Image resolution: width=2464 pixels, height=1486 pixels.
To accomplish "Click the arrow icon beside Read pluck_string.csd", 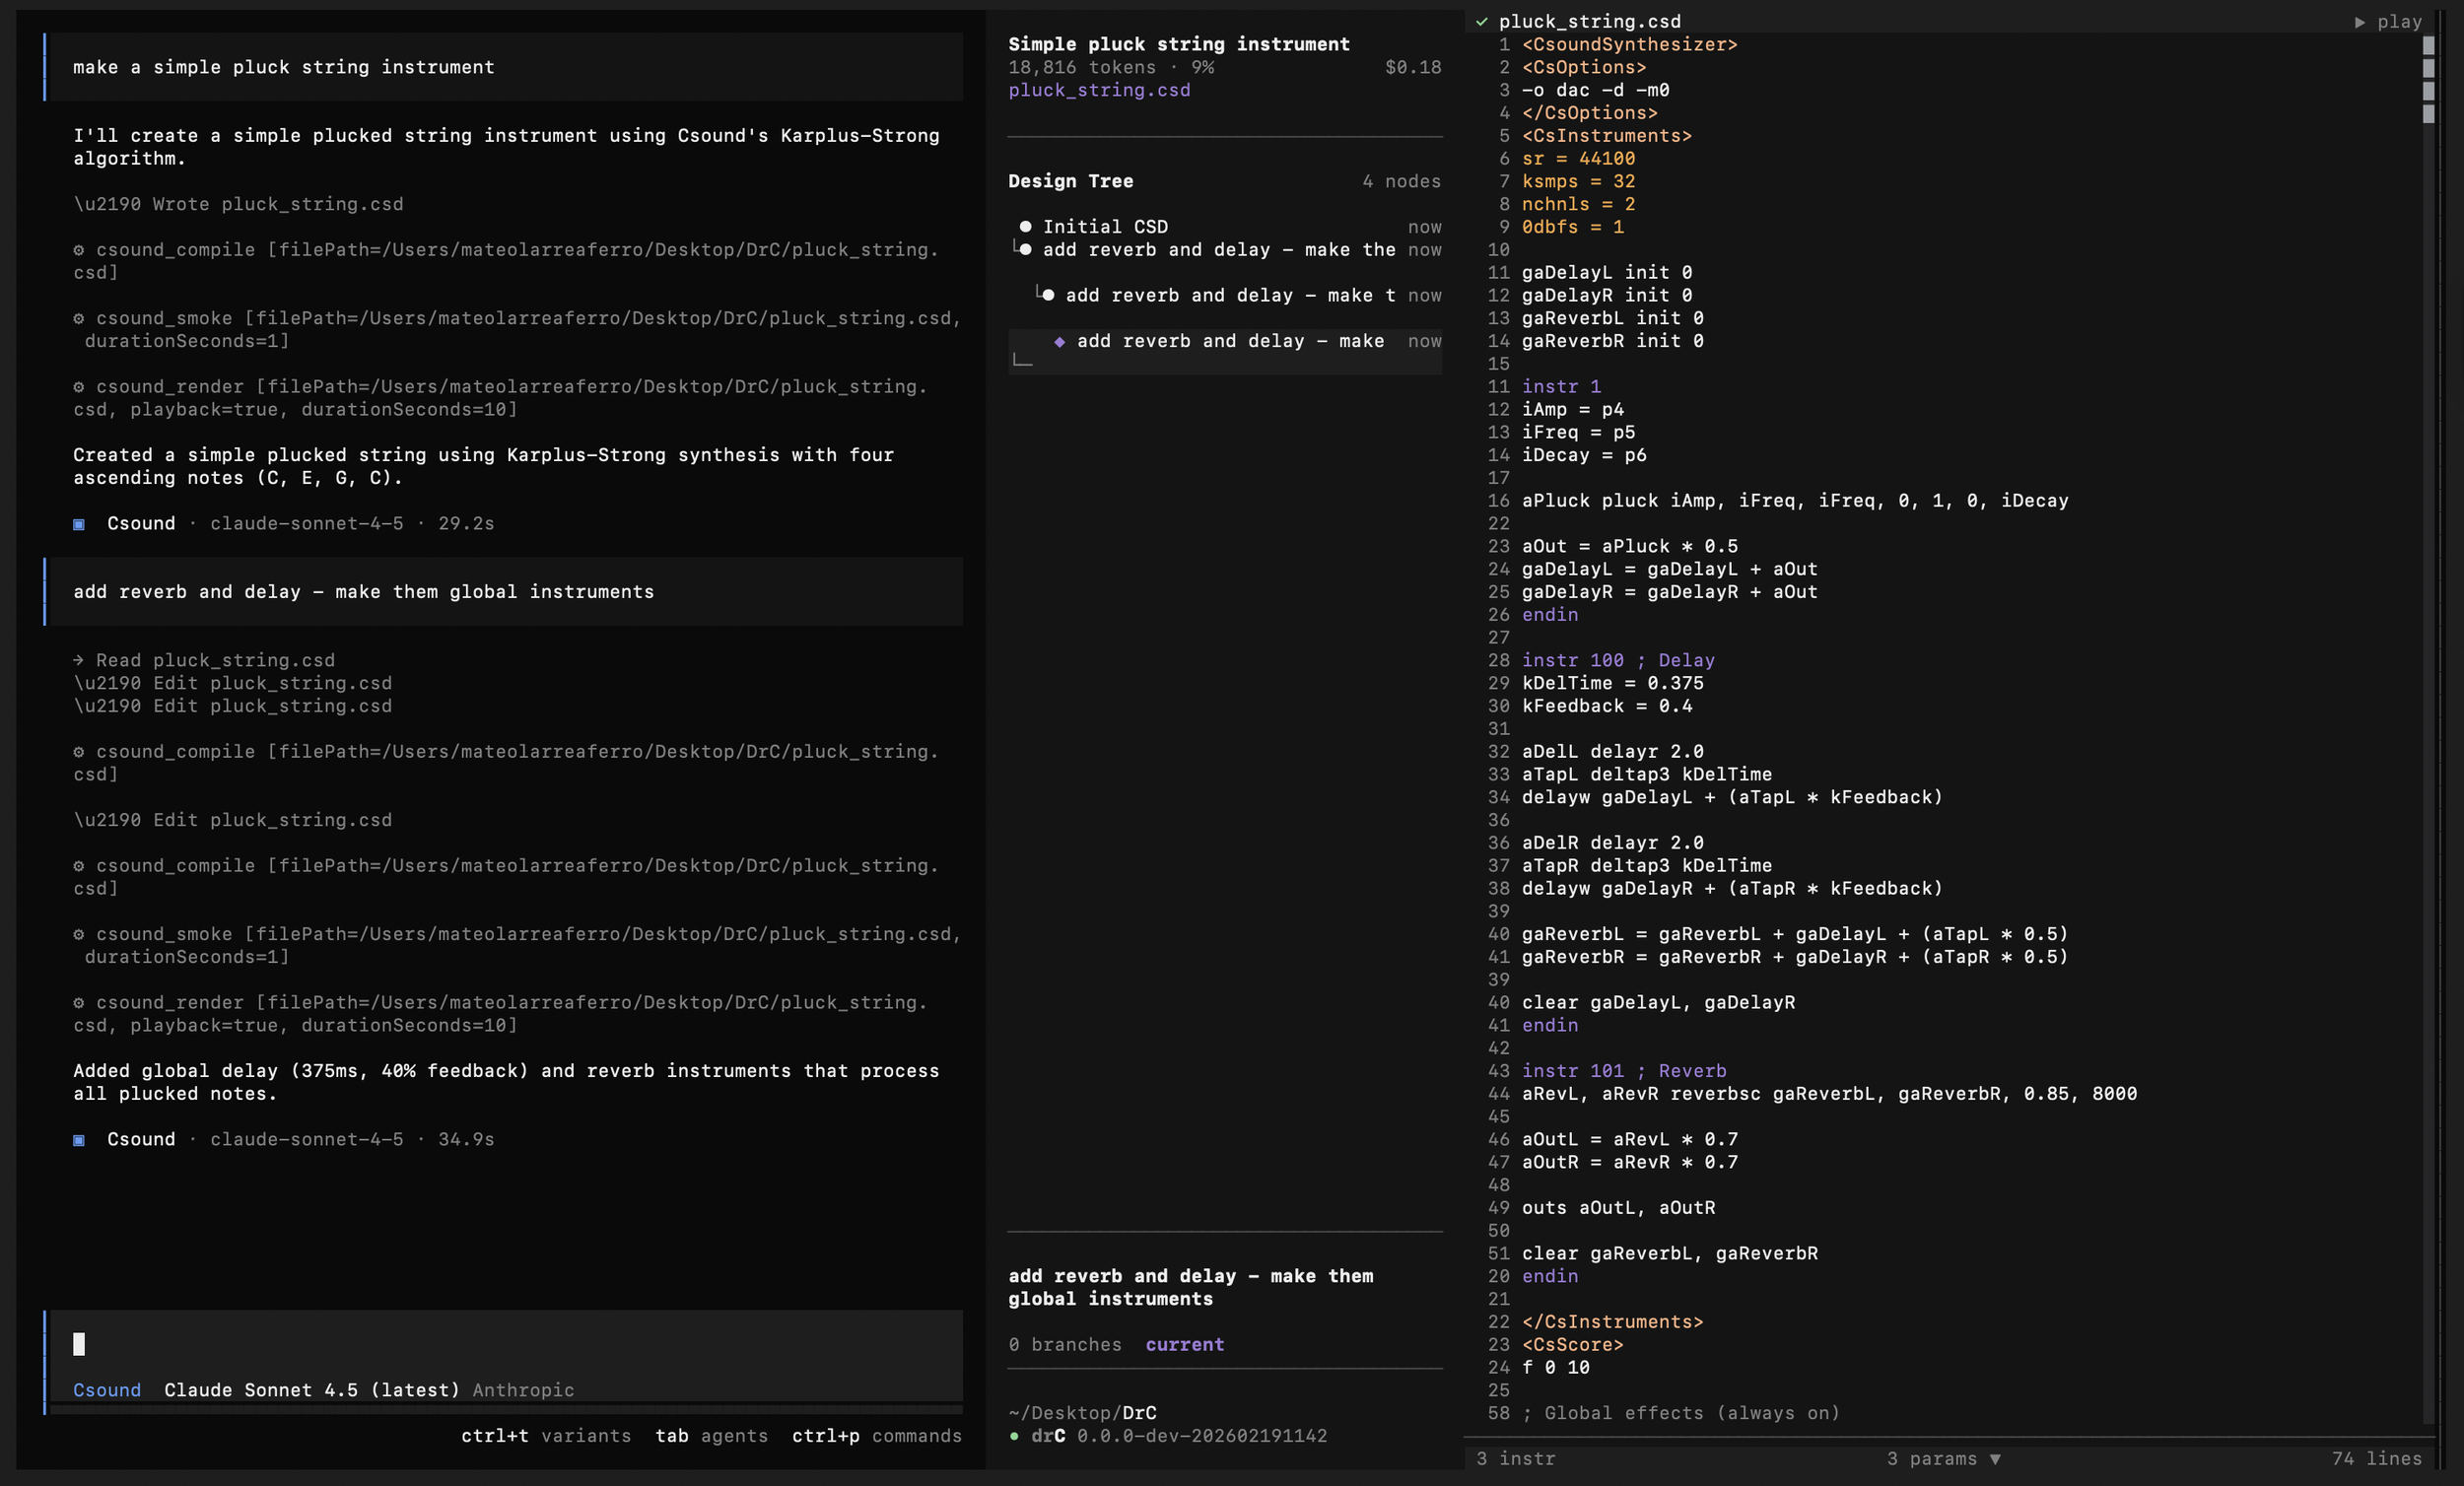I will 79,661.
